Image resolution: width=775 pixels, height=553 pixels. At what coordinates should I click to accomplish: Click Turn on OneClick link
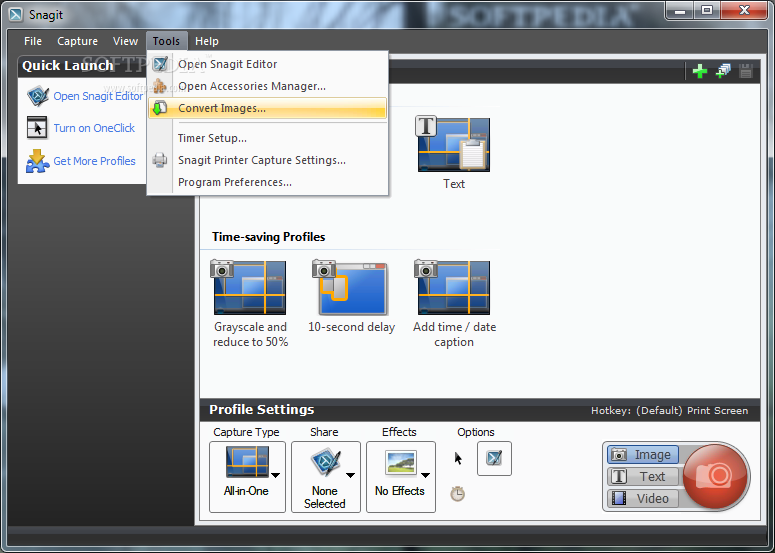point(94,128)
